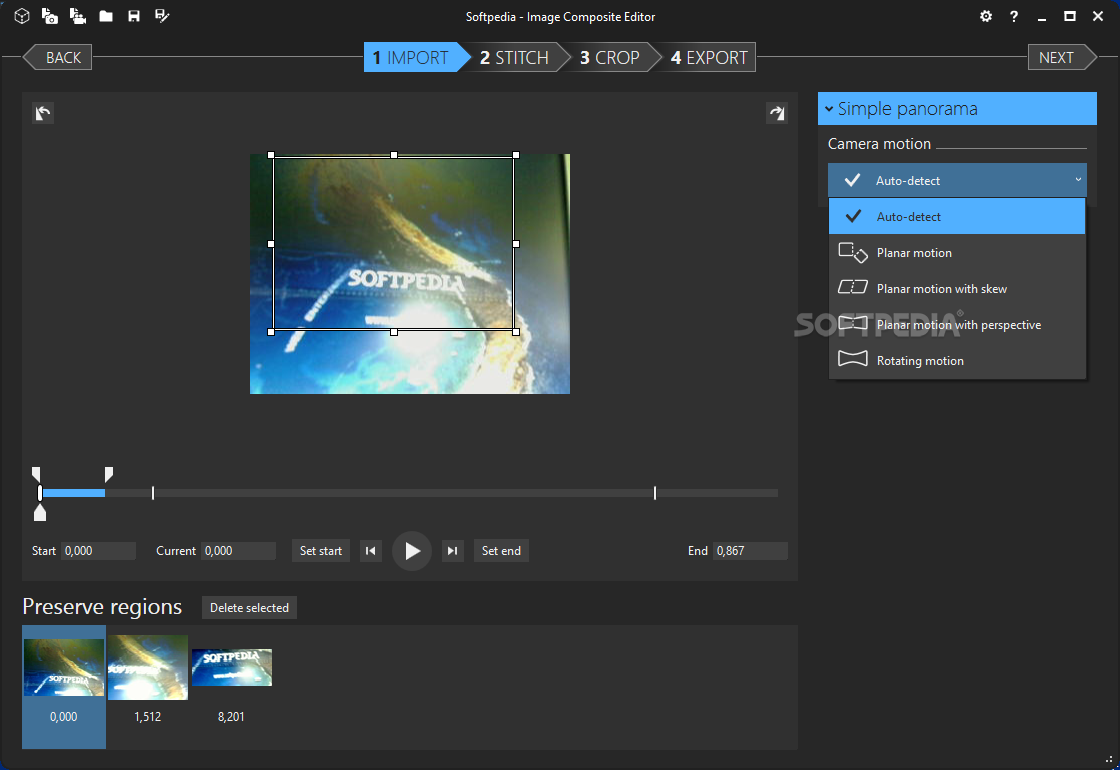Click Delete selected button

point(249,608)
